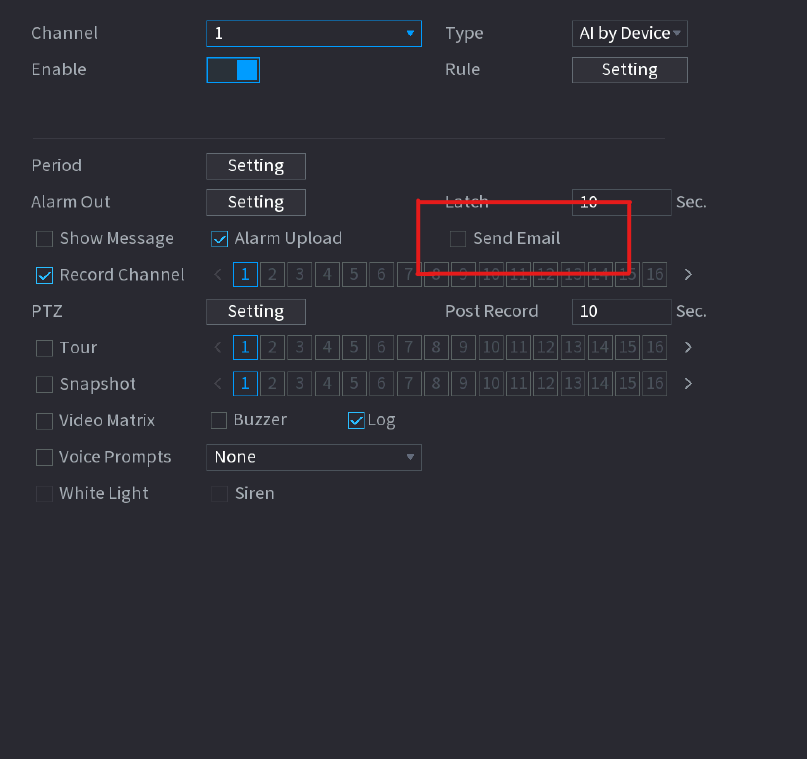Open the Type dropdown showing AI by Device

pyautogui.click(x=629, y=33)
